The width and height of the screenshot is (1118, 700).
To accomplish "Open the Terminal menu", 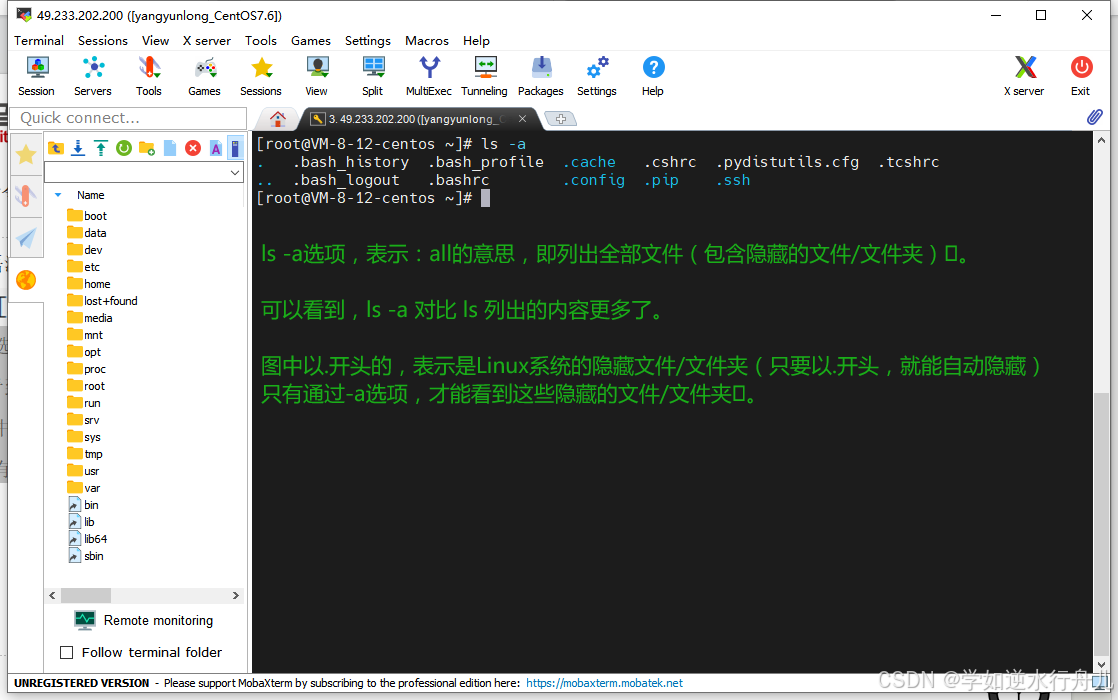I will pos(39,41).
